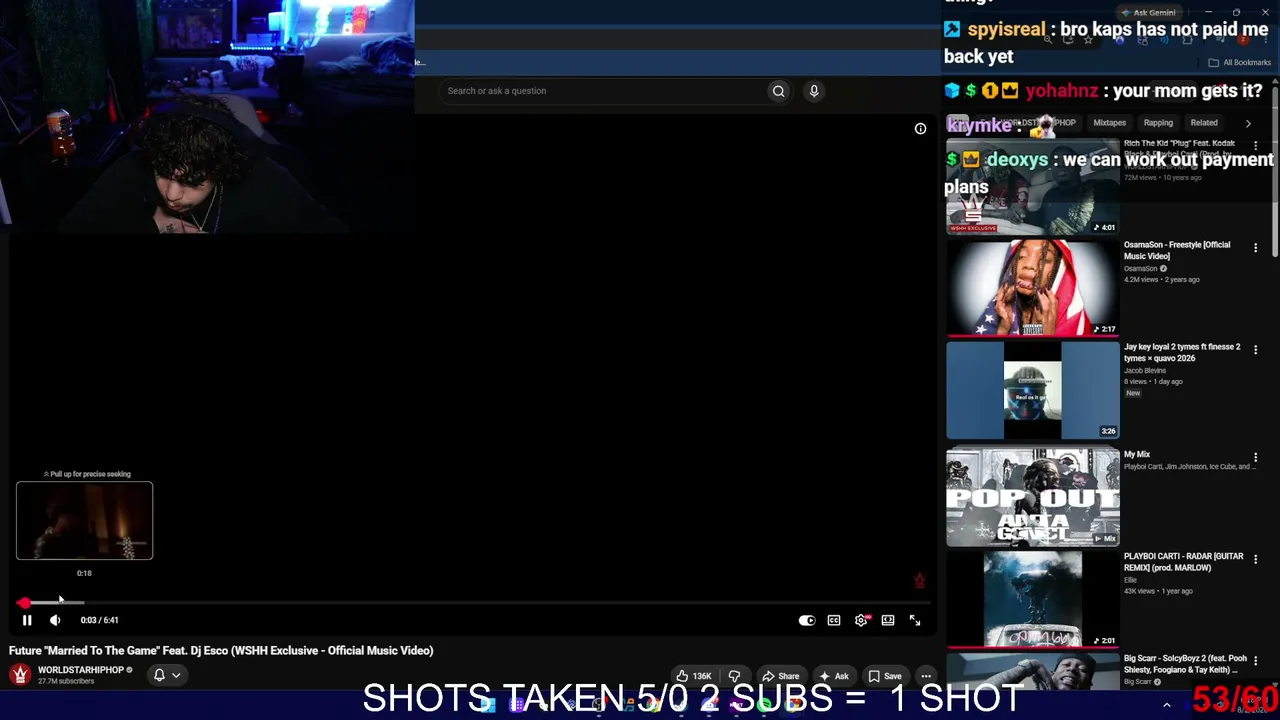Click 'Big Scarr - SolcyBoyz 2' video title
Image resolution: width=1280 pixels, height=720 pixels.
[1185, 664]
